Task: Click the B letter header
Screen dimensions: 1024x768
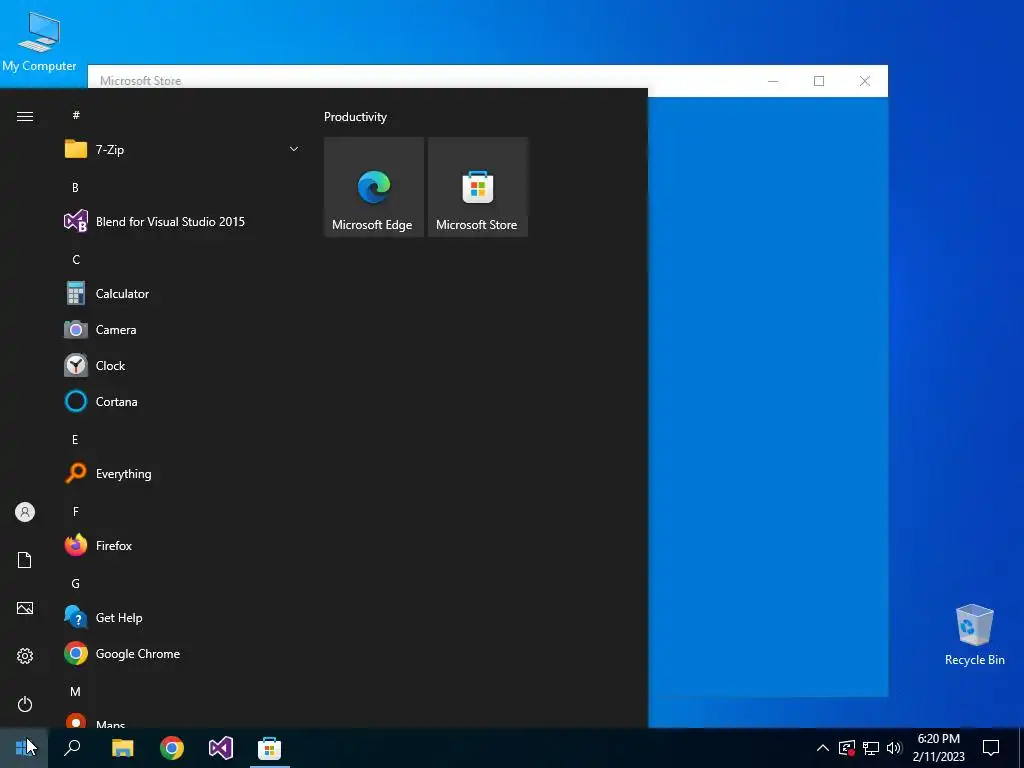Action: point(75,187)
